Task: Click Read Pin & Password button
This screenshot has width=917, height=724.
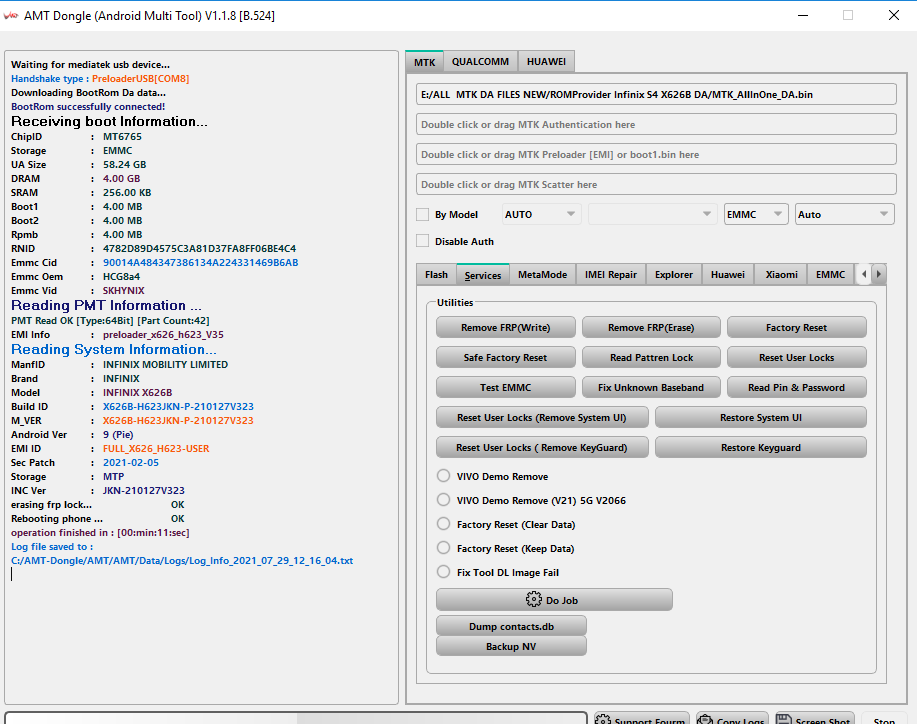Action: click(x=797, y=387)
